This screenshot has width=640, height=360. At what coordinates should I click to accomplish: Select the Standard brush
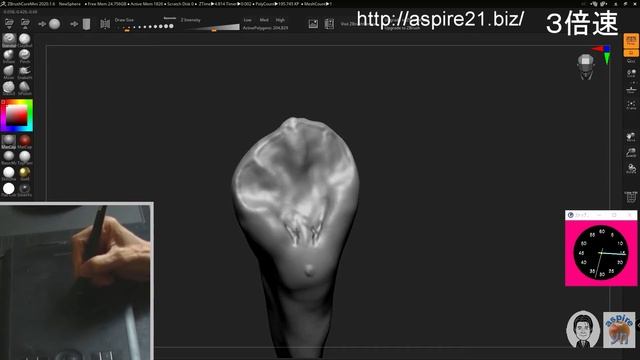pos(9,40)
